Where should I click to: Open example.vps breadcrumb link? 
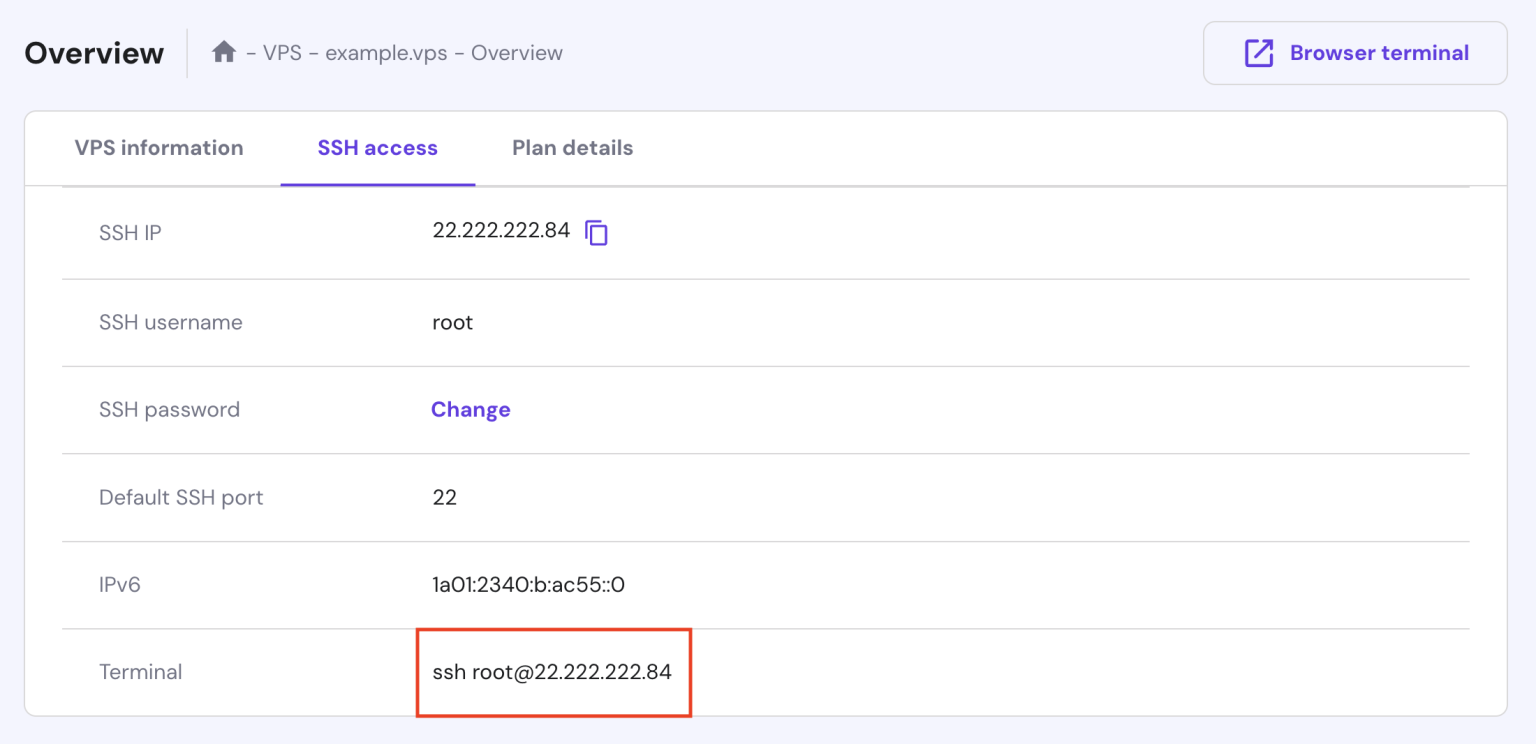click(386, 53)
